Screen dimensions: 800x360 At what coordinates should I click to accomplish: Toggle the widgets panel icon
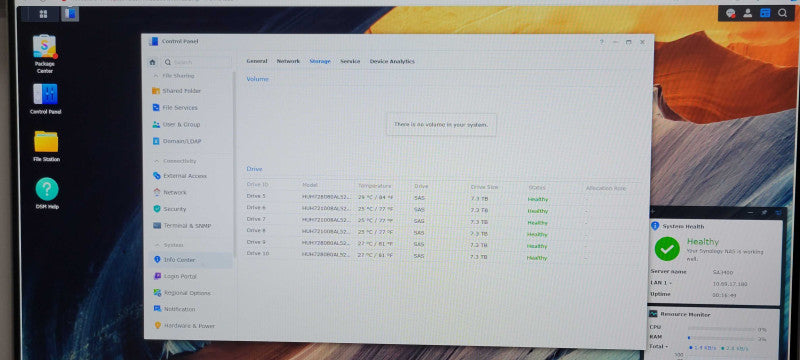point(765,13)
